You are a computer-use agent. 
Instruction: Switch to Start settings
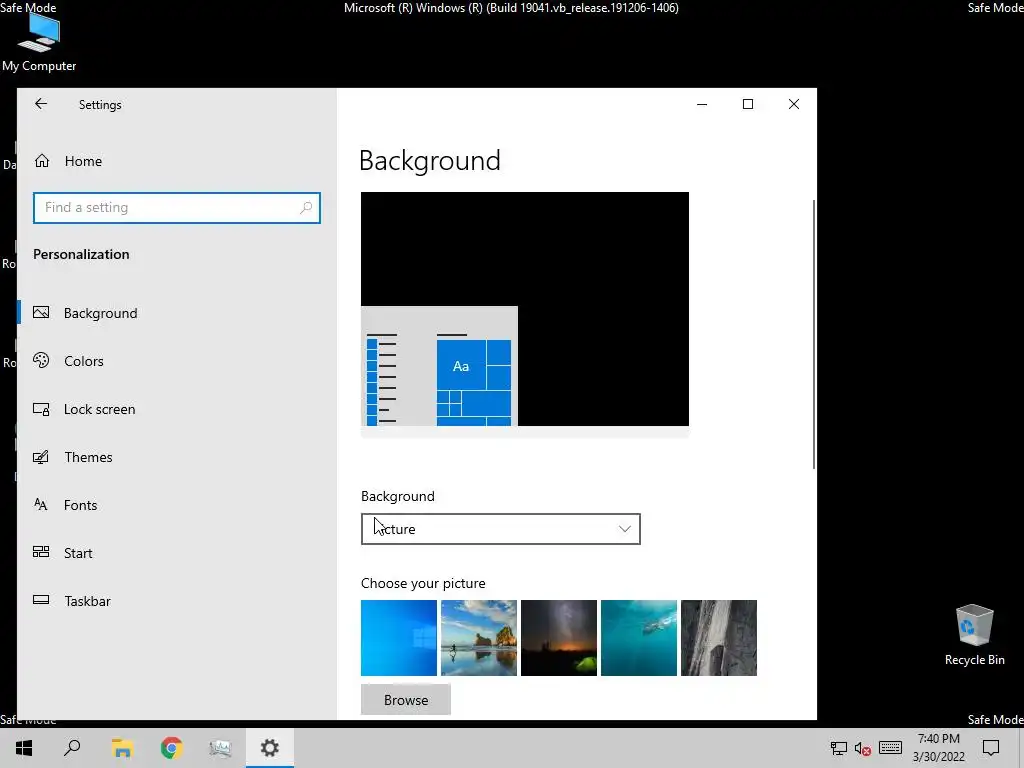point(176,552)
